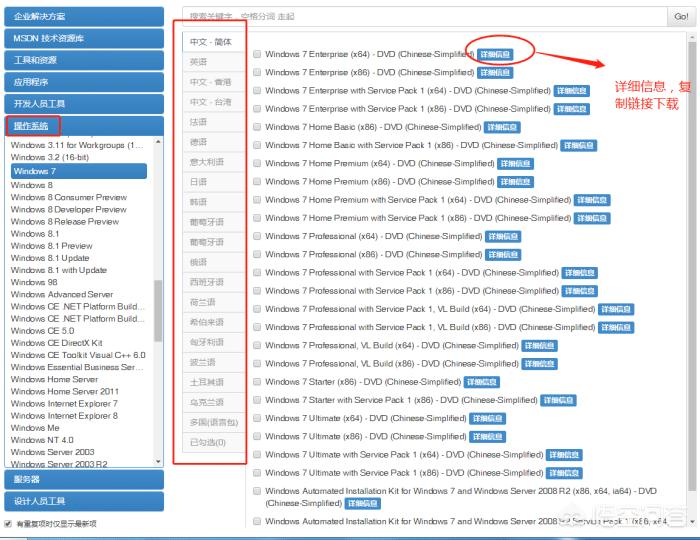Open 详细信息 for Windows 7 Starter (x86)
Viewport: 700px width, 540px height.
(482, 382)
